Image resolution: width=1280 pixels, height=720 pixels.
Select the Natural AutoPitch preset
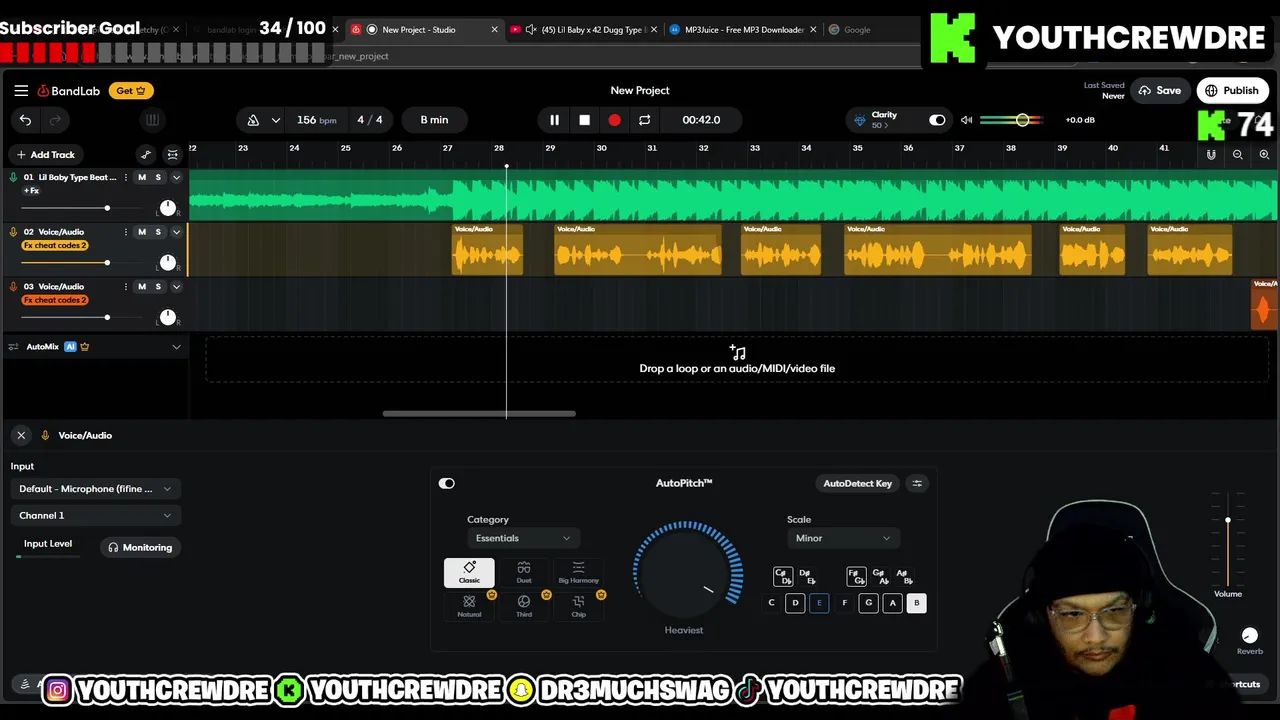[469, 606]
